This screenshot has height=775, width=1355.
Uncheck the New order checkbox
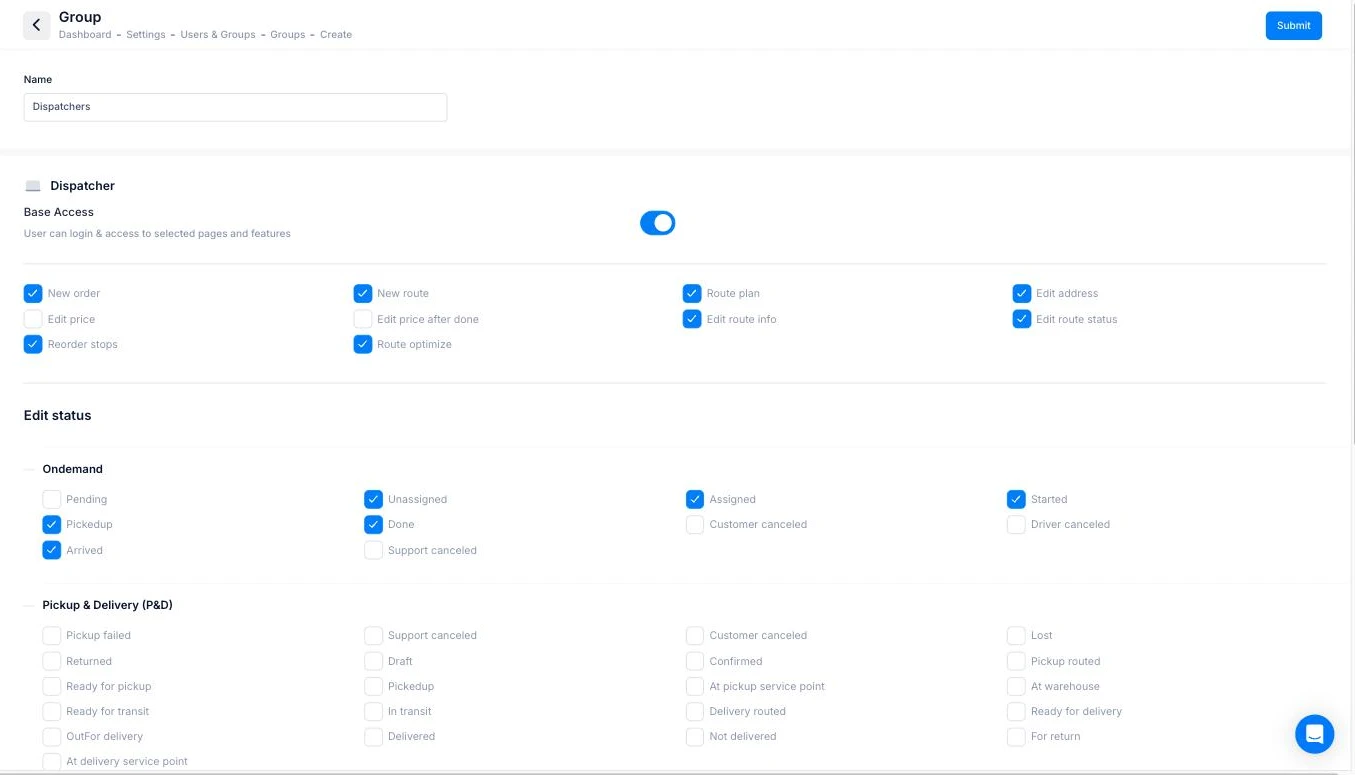click(33, 293)
